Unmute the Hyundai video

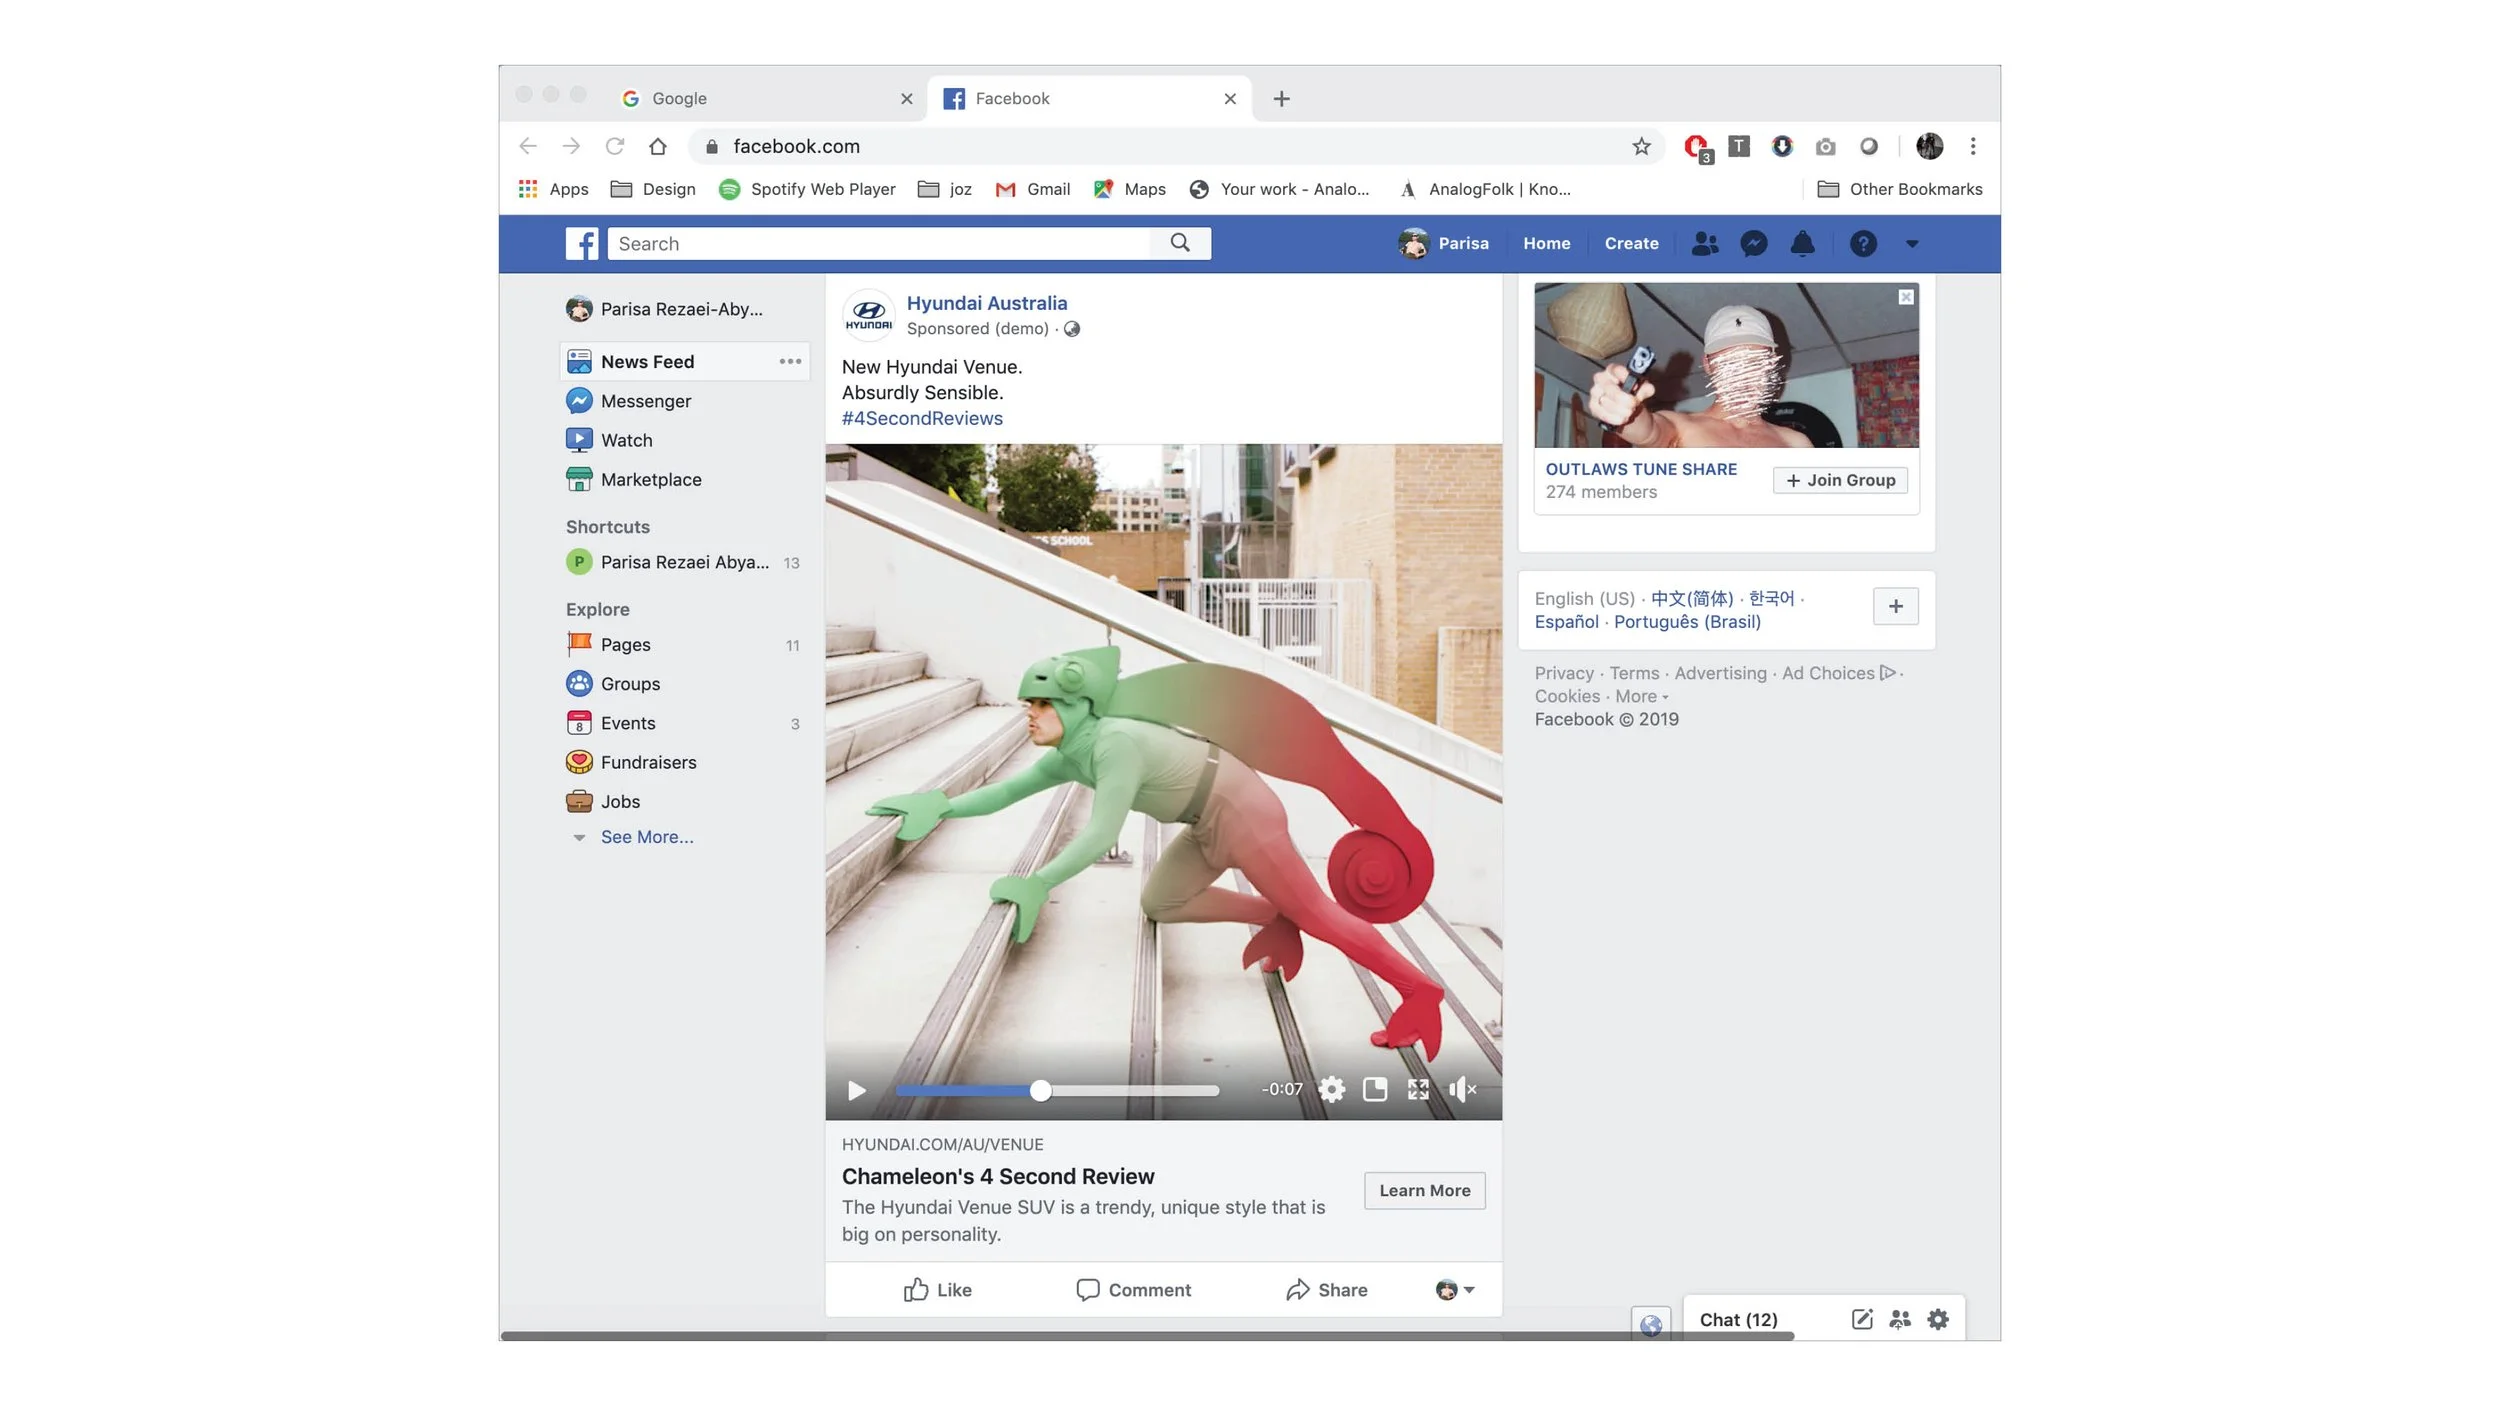(x=1462, y=1089)
